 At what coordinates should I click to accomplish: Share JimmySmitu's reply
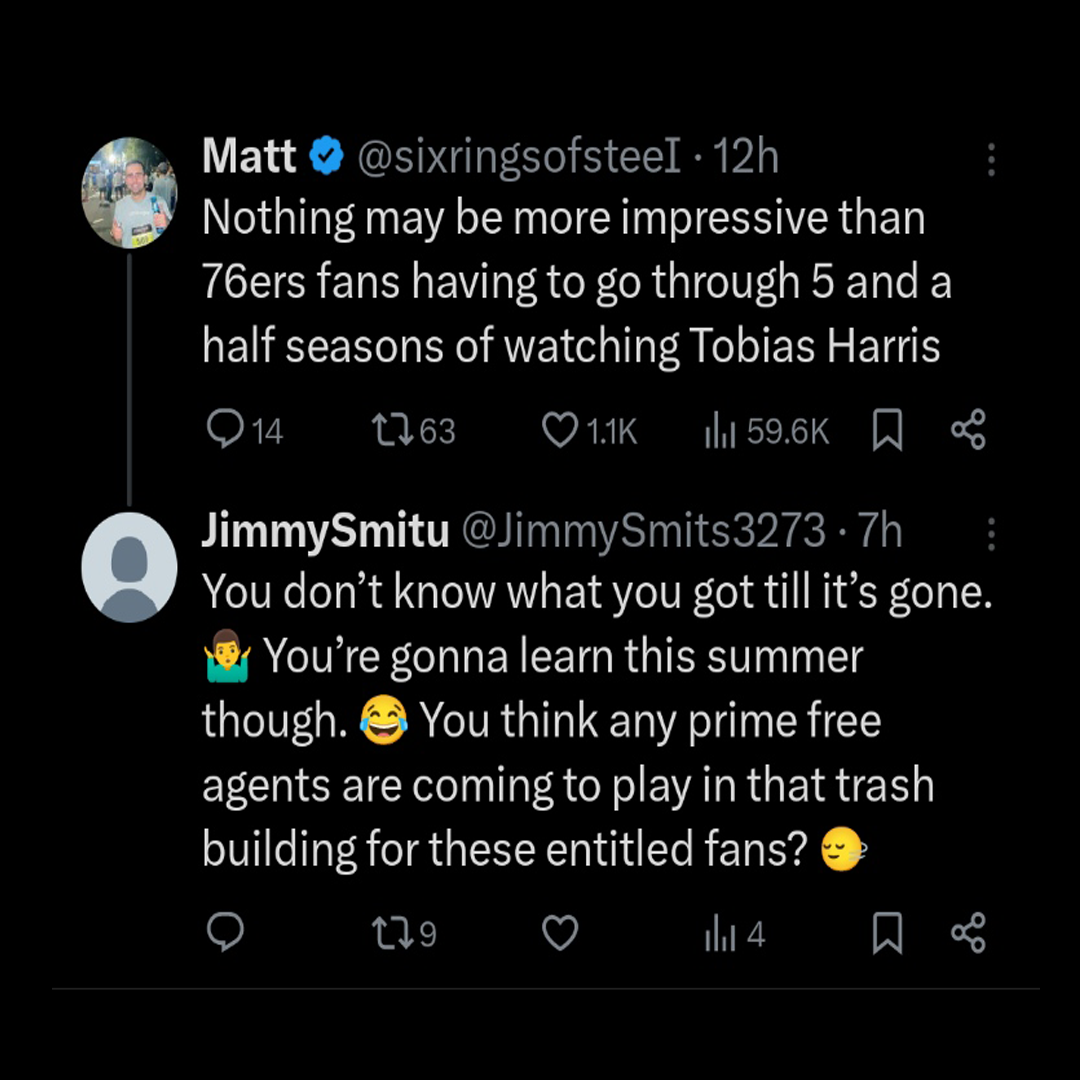[968, 934]
